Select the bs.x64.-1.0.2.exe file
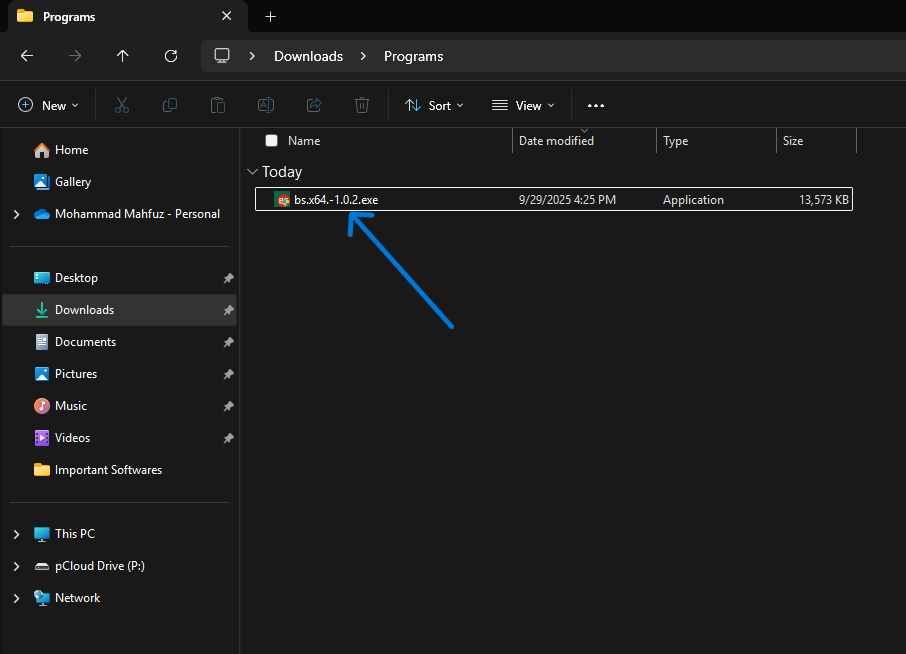The height and width of the screenshot is (654, 906). click(336, 200)
